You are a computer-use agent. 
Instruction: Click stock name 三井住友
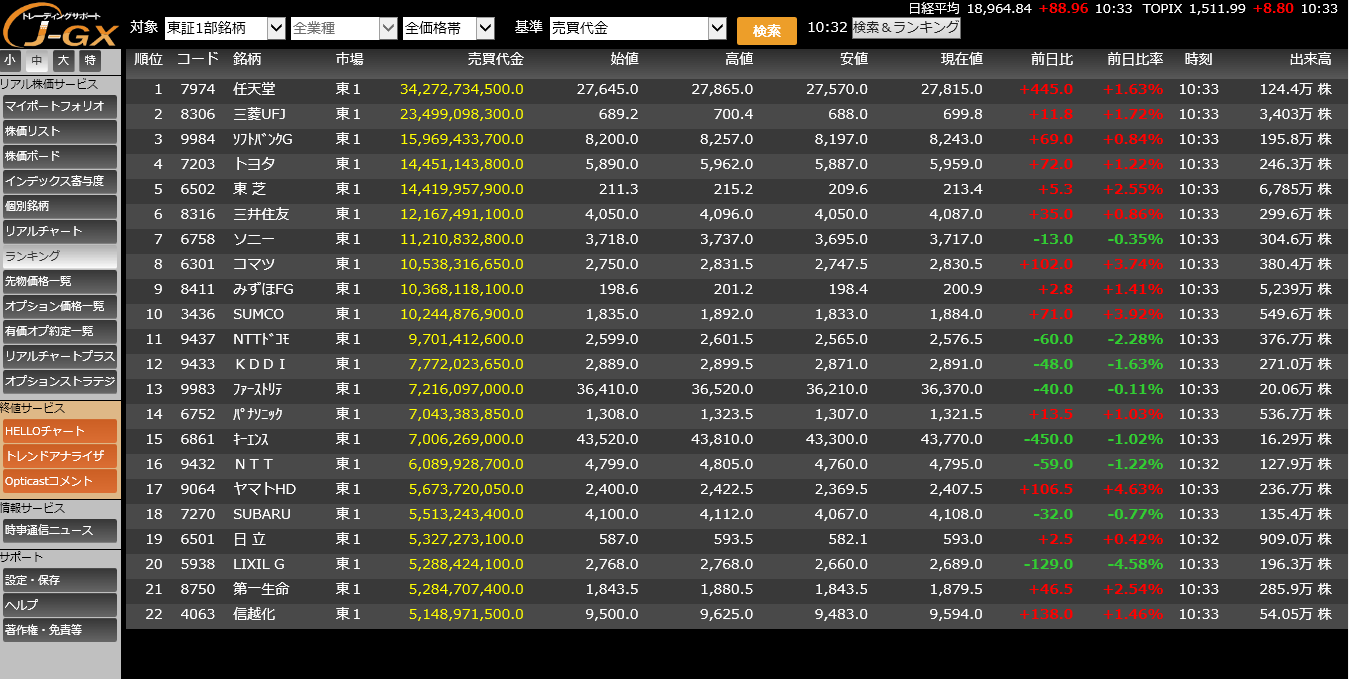[x=261, y=214]
